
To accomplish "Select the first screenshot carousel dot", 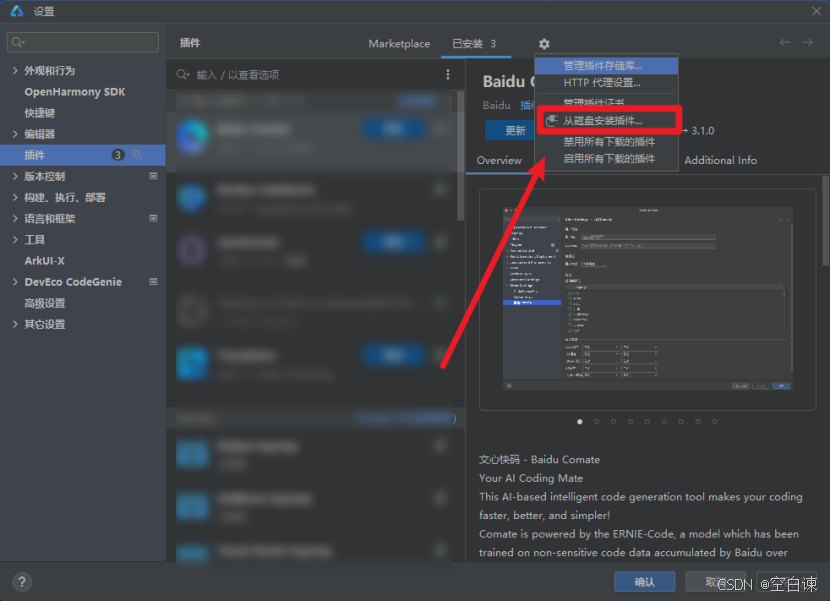I will (580, 422).
